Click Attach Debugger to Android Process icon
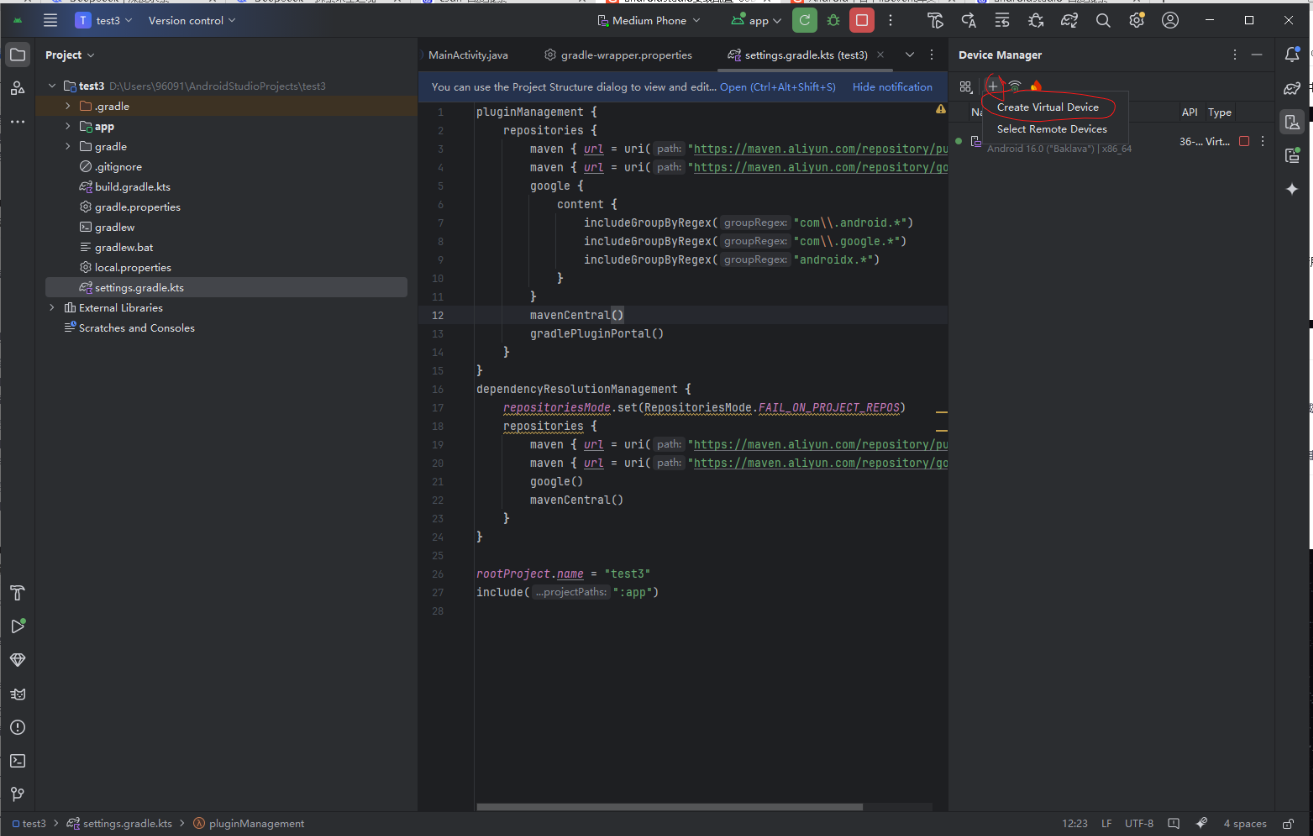Image resolution: width=1313 pixels, height=836 pixels. 1035,20
